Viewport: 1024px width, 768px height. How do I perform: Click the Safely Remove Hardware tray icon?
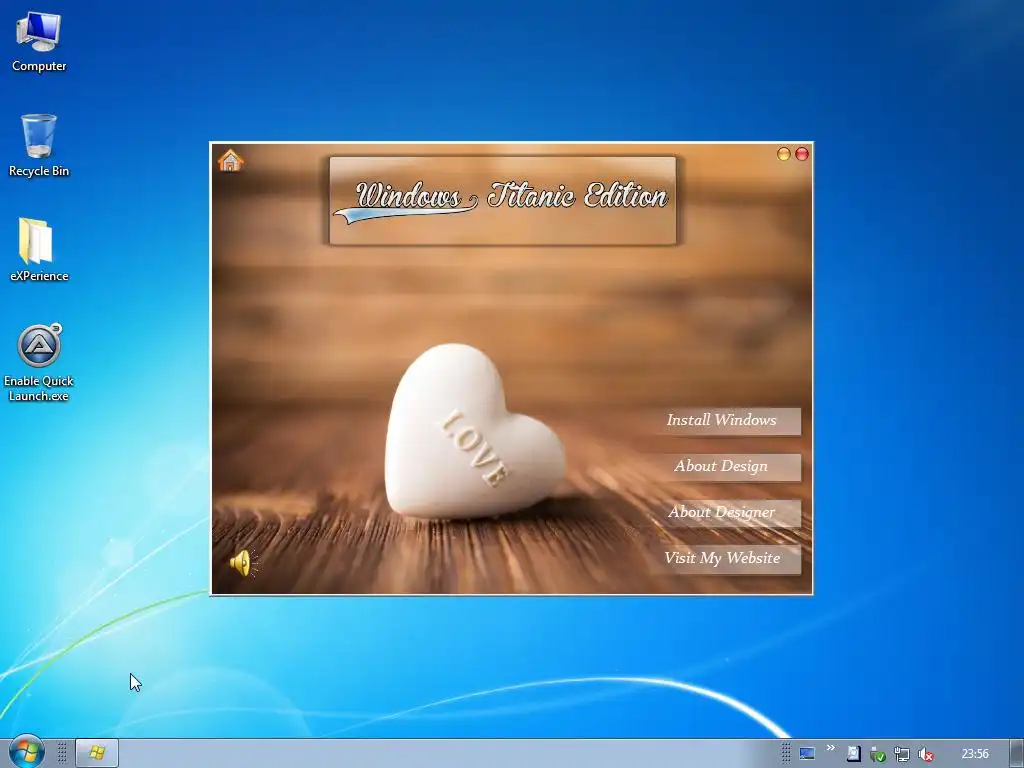click(x=878, y=754)
